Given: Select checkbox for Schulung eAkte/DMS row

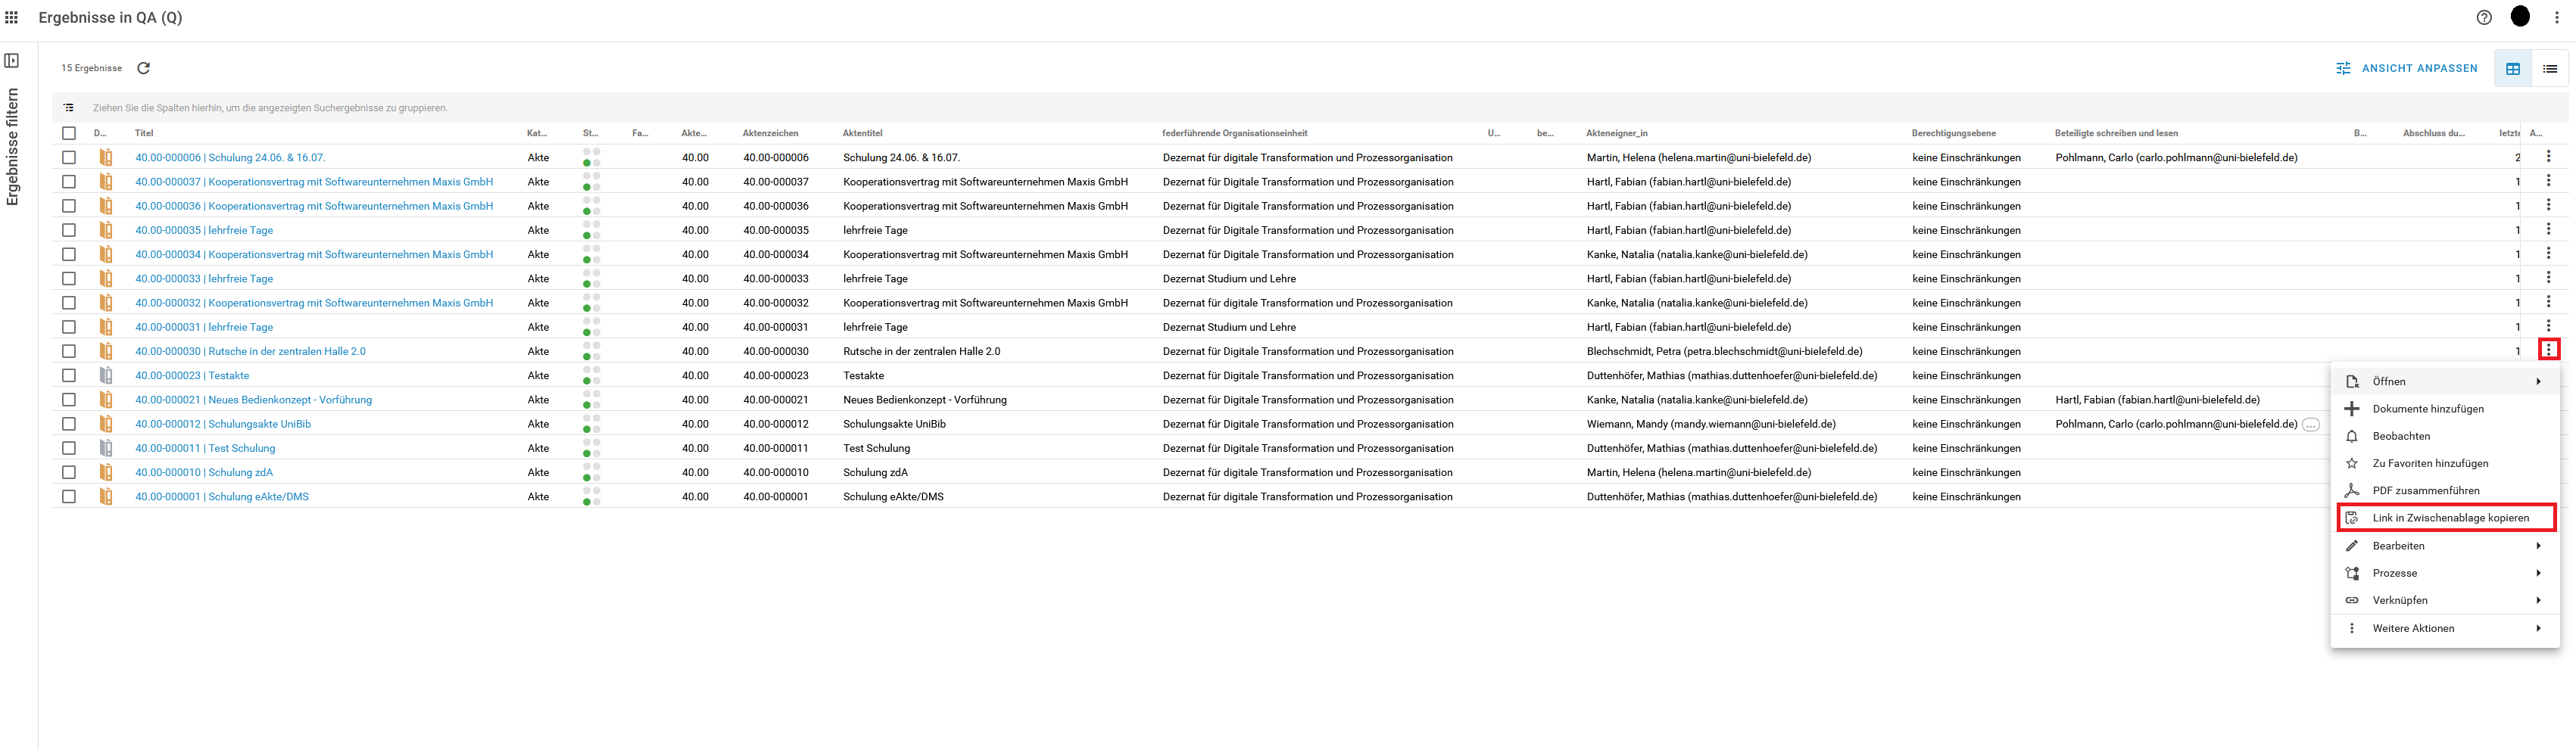Looking at the screenshot, I should (x=69, y=497).
